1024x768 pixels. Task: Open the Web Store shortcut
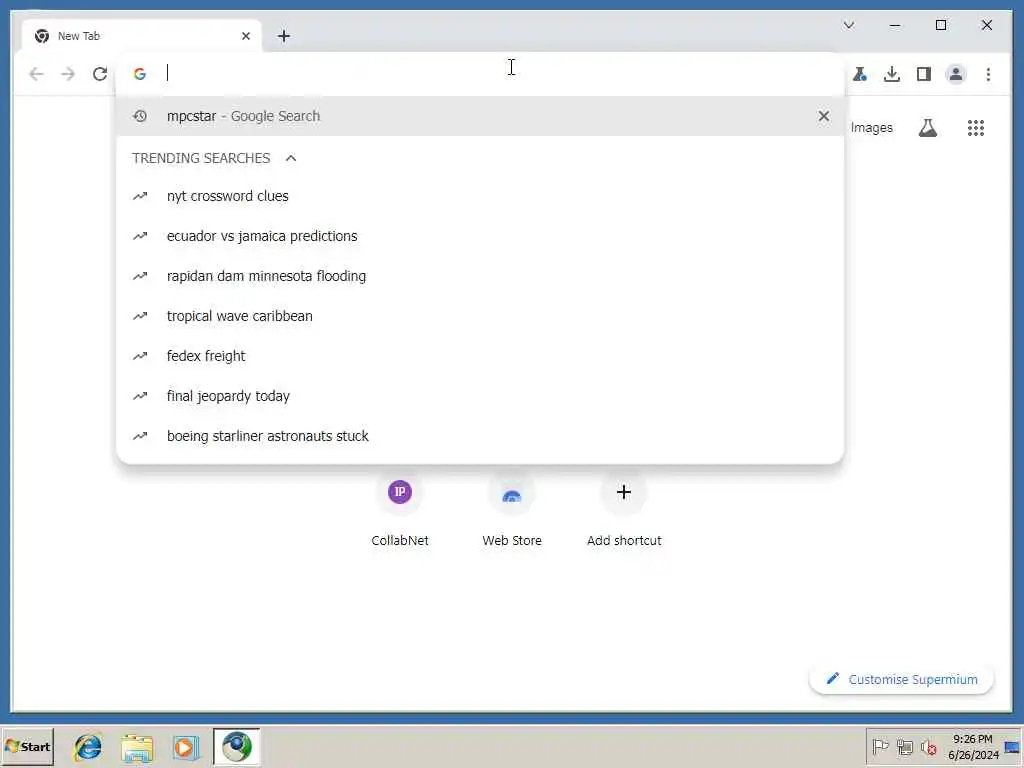[x=512, y=511]
